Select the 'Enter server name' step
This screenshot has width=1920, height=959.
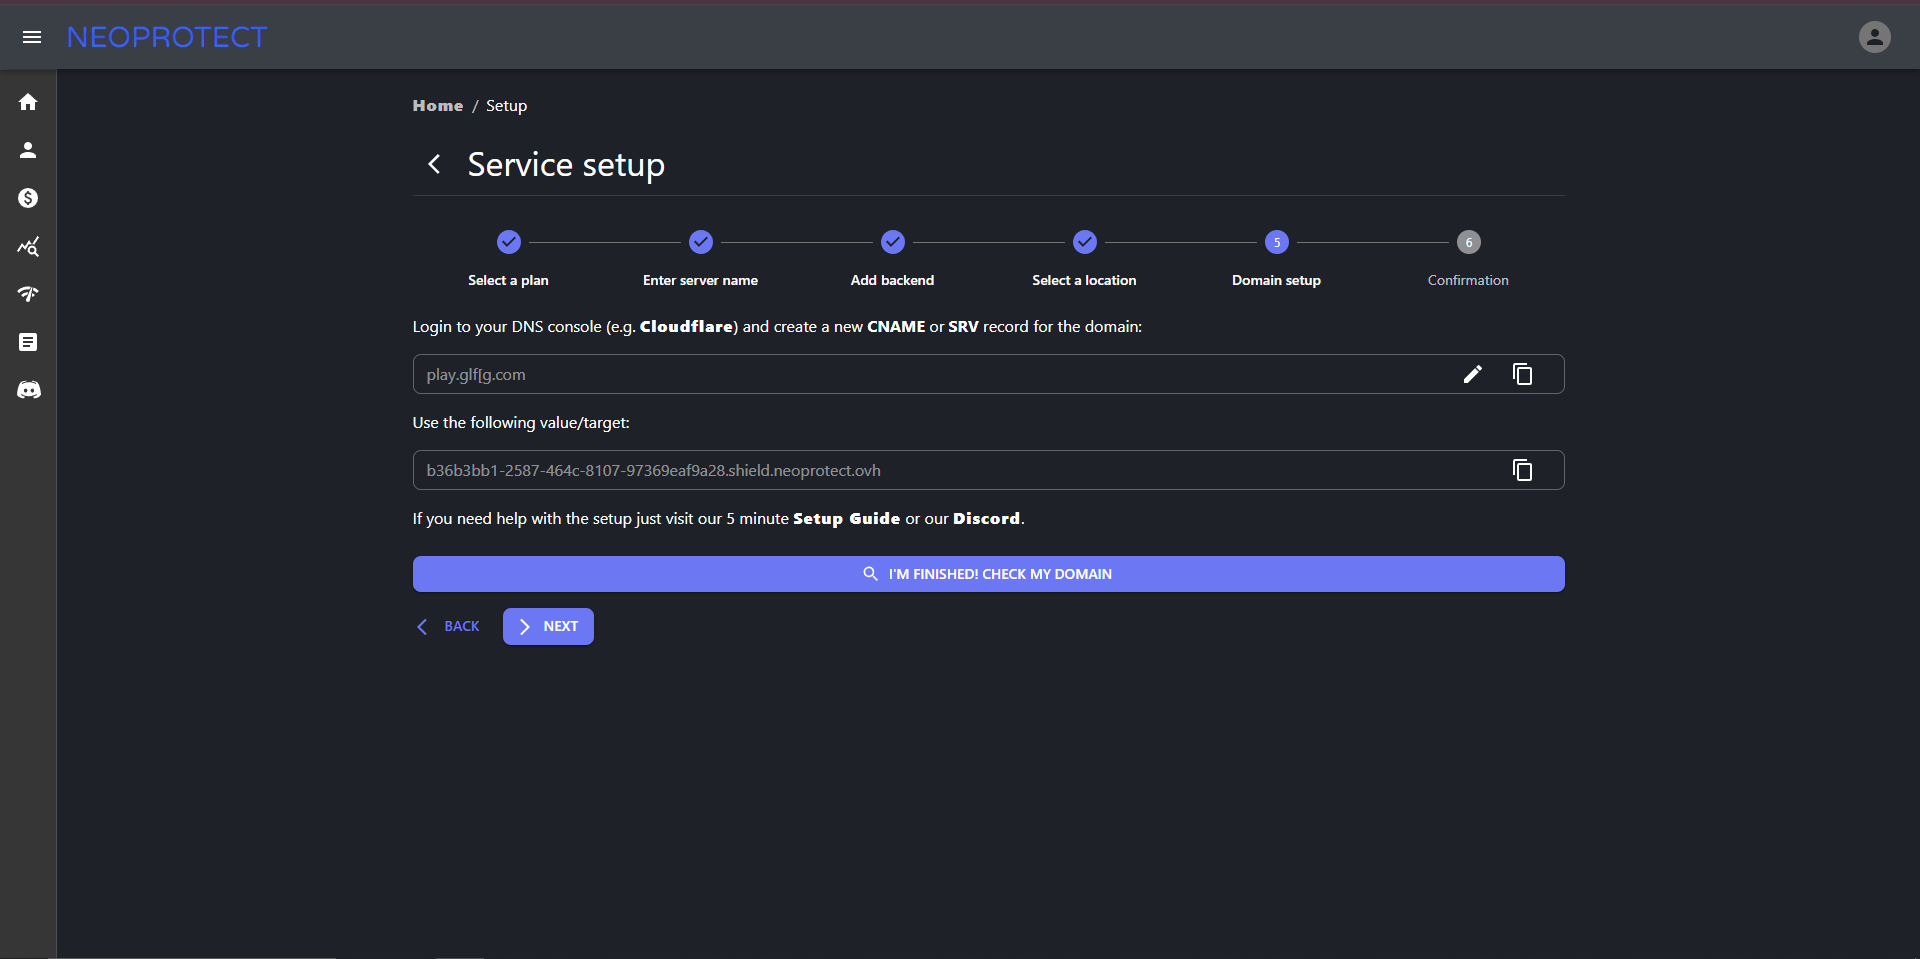click(700, 260)
